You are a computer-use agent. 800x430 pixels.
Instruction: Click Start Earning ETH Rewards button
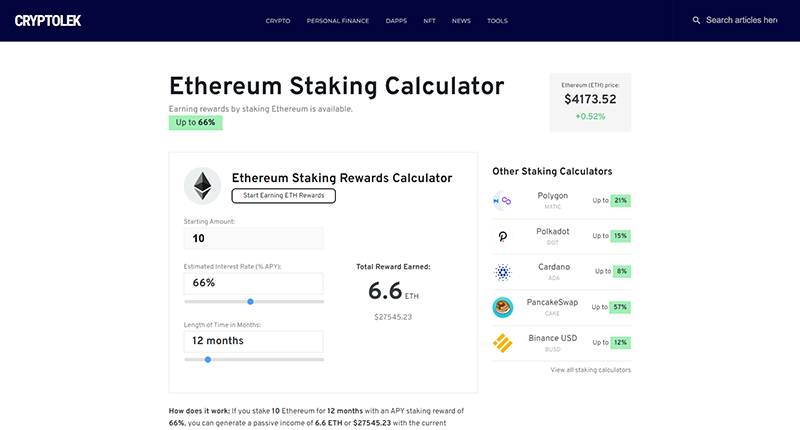[x=284, y=196]
